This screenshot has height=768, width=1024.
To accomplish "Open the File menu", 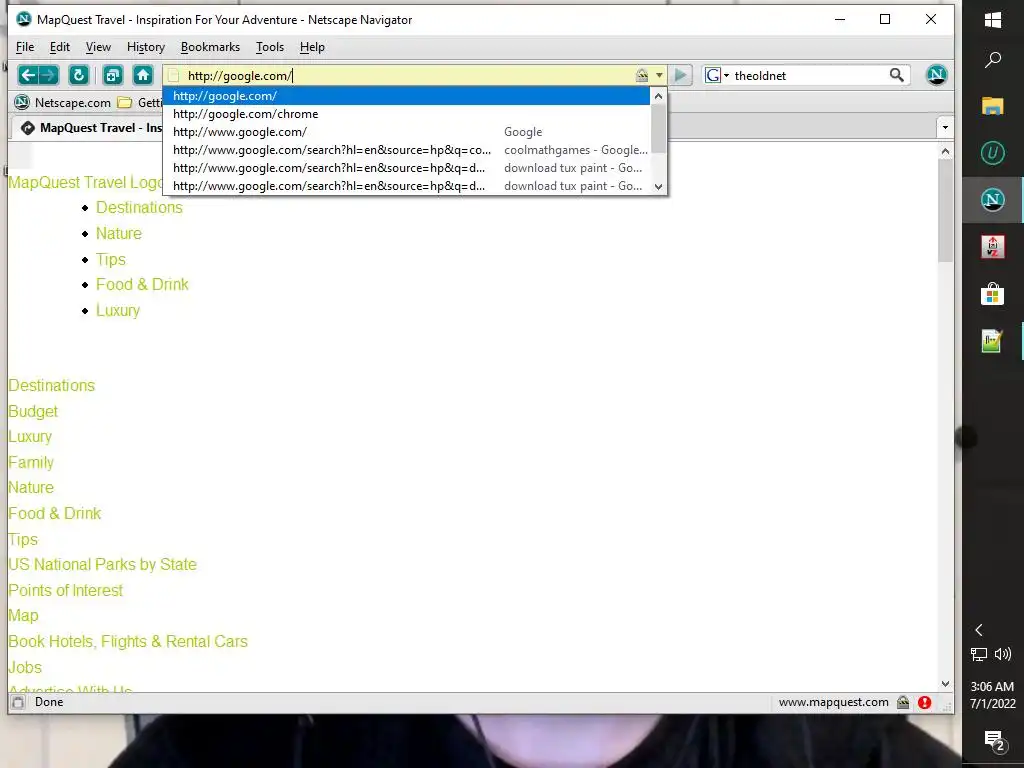I will (25, 47).
